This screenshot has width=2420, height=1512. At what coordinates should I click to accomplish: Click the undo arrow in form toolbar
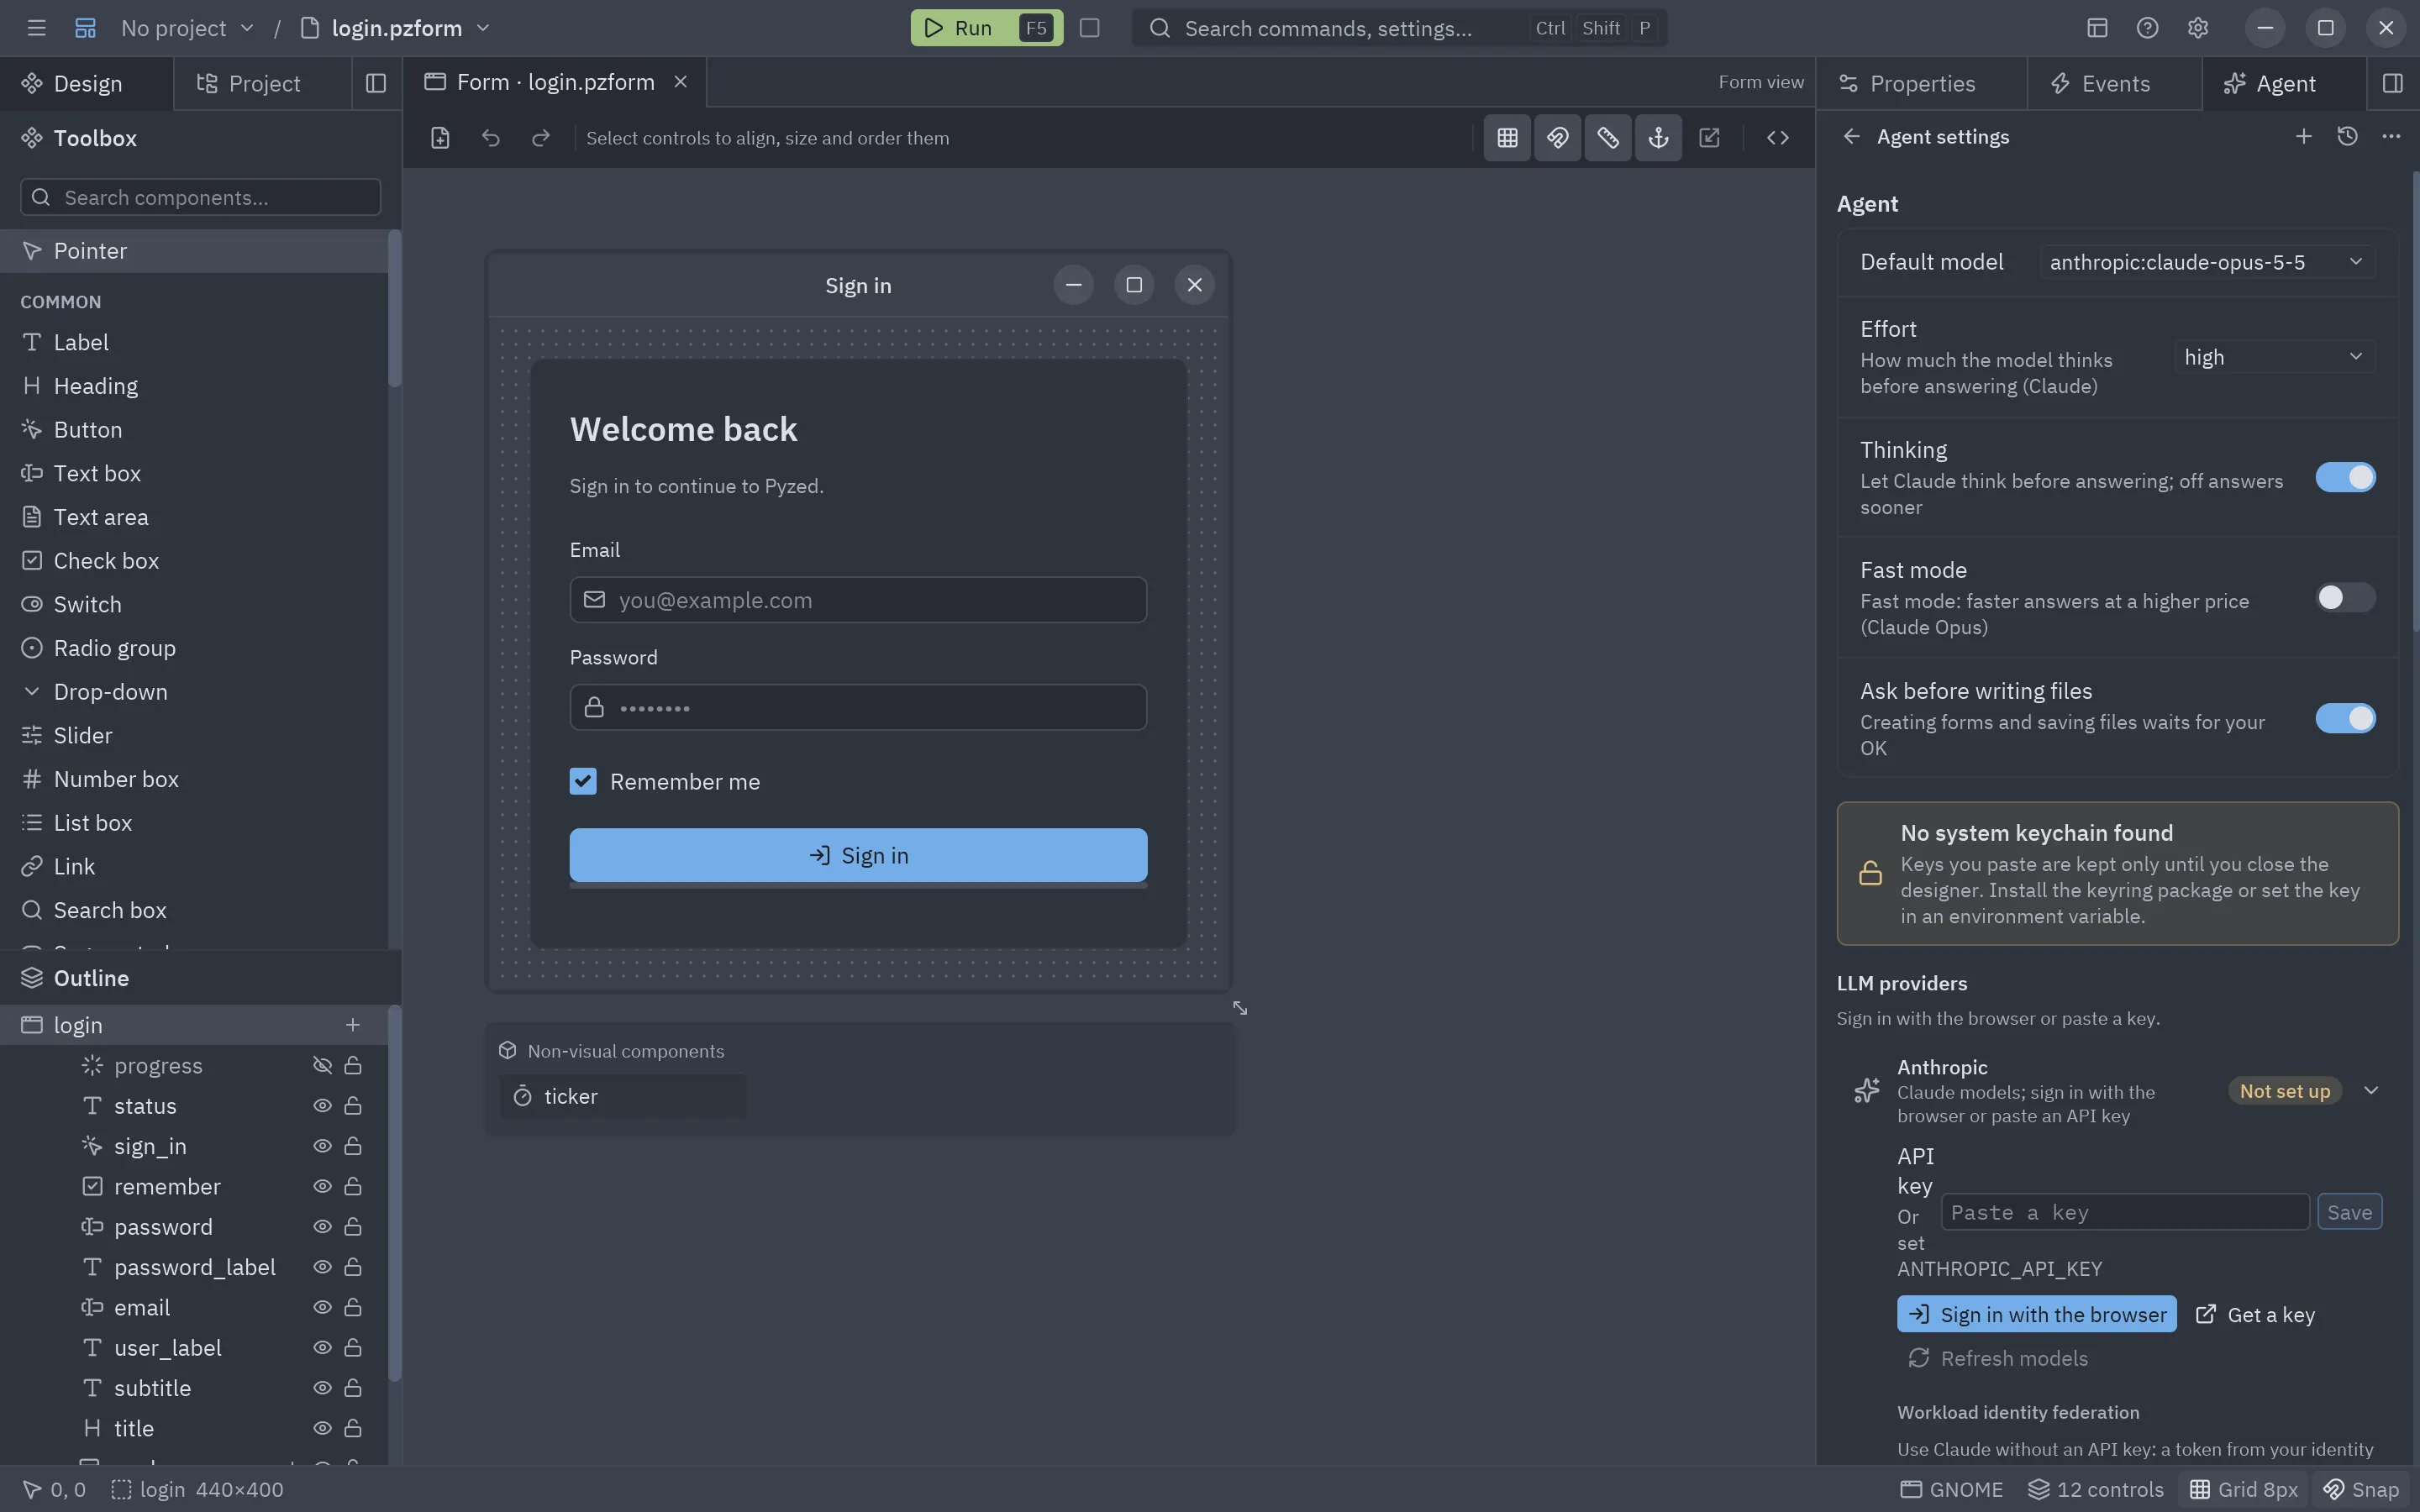point(490,138)
